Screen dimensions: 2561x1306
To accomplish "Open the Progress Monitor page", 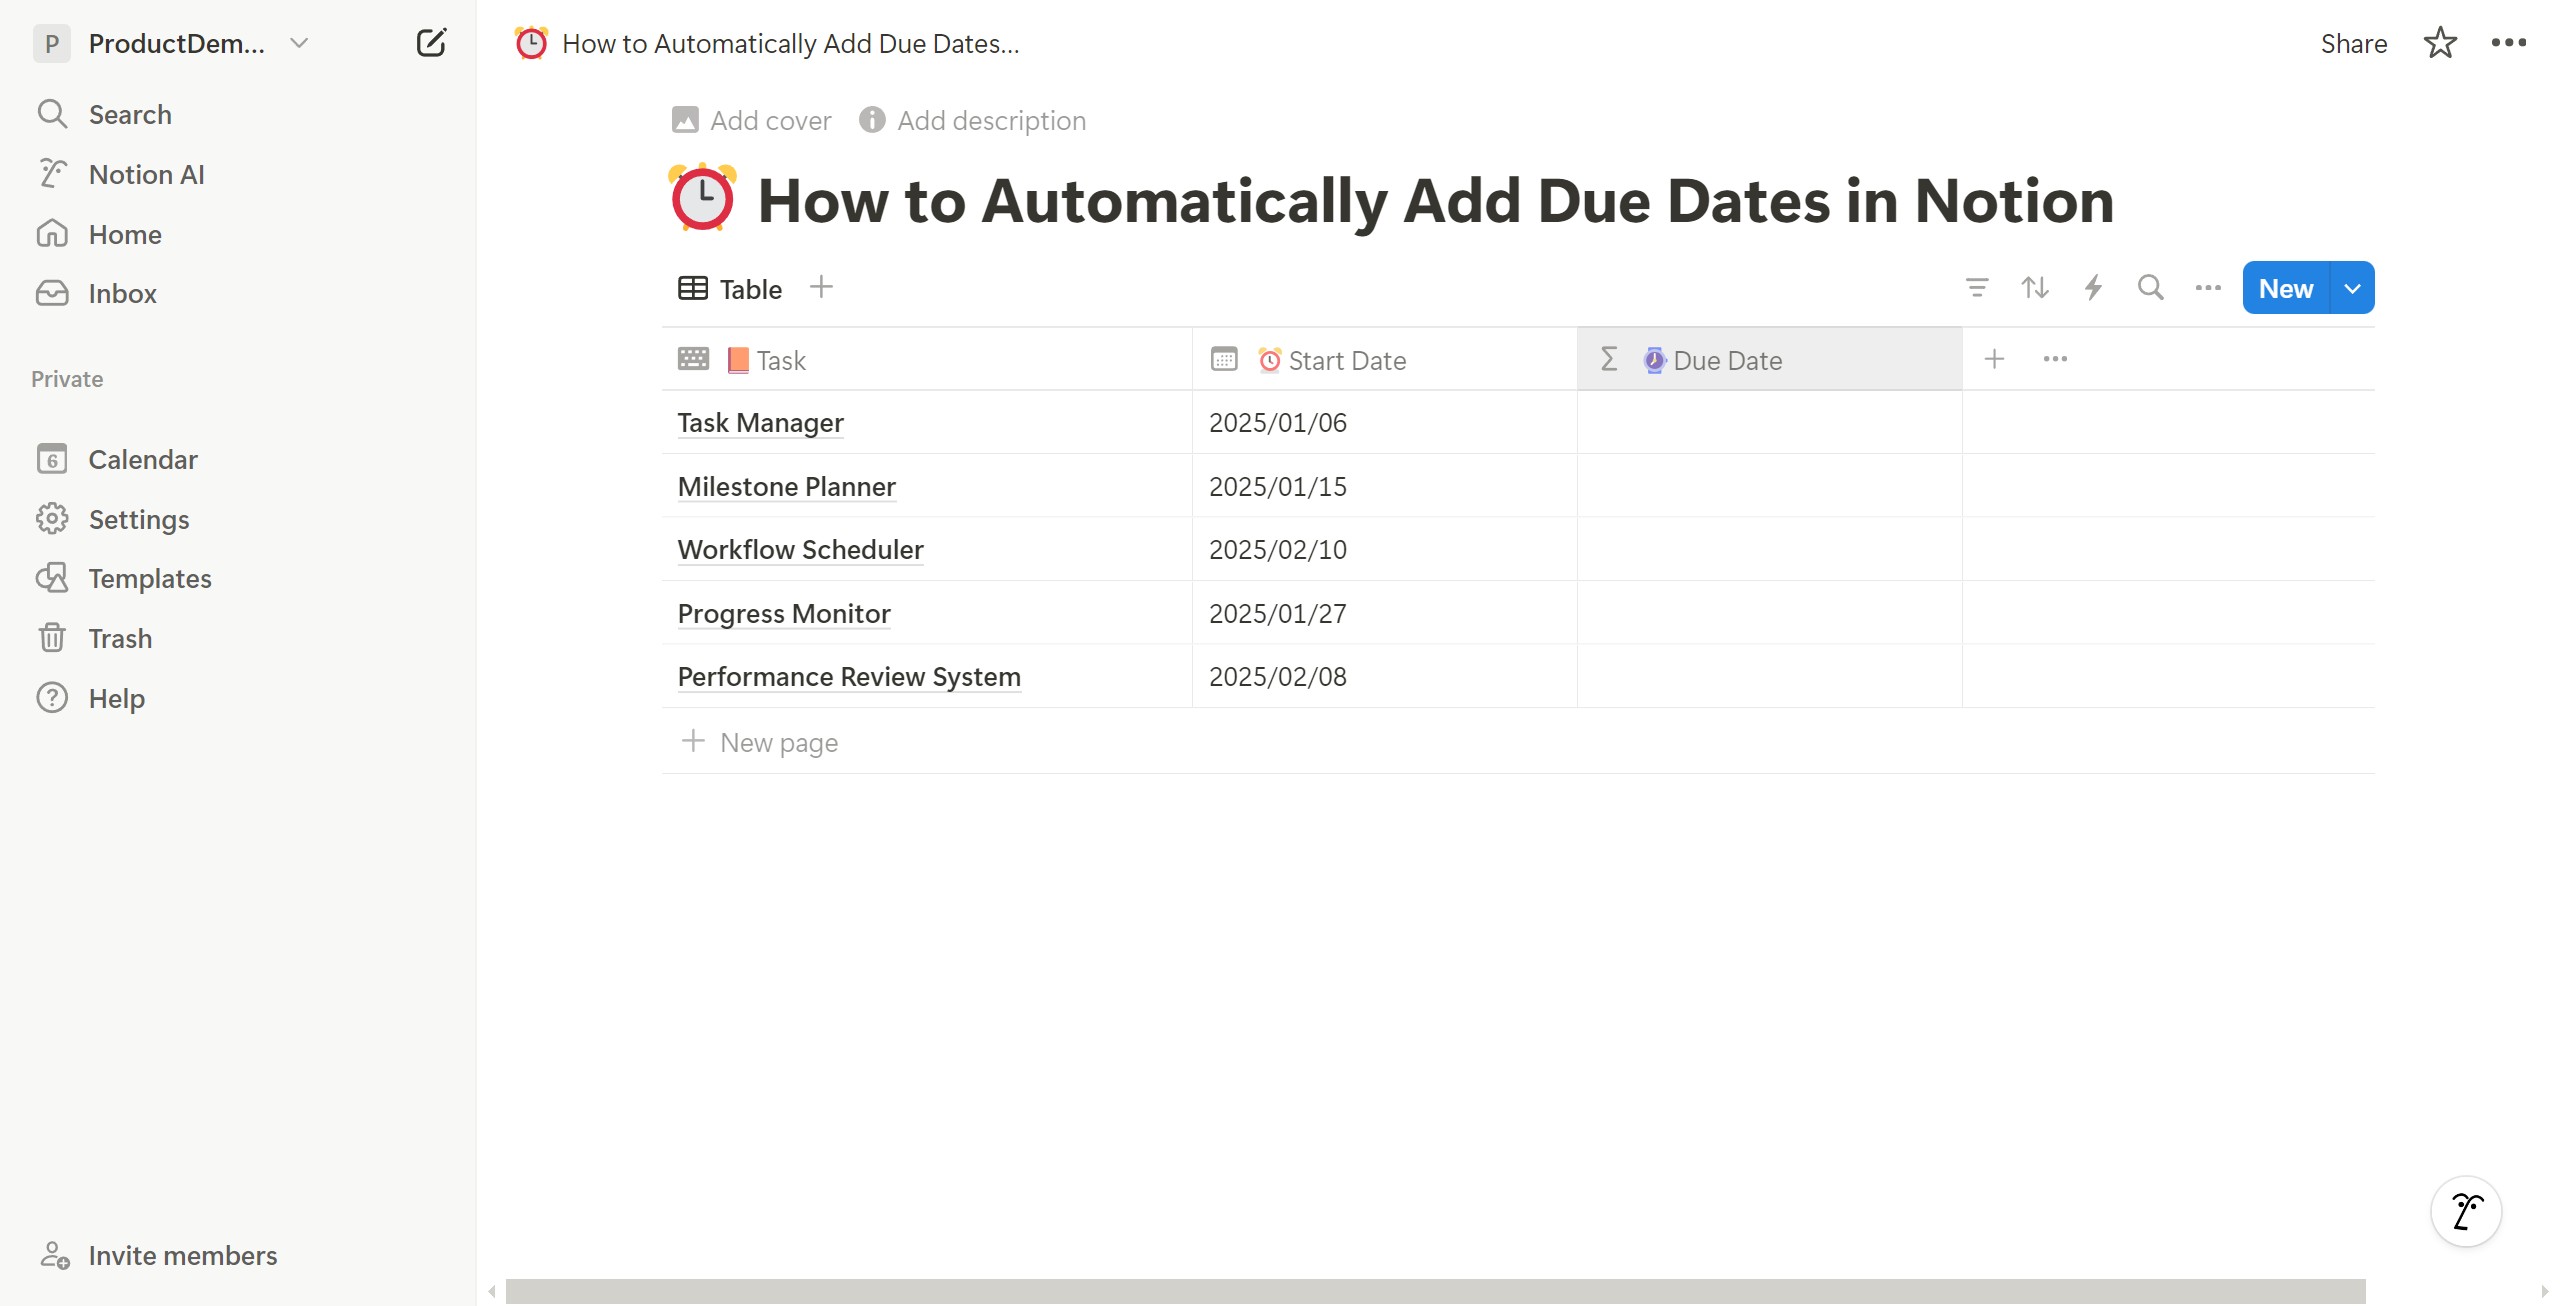I will click(x=784, y=614).
